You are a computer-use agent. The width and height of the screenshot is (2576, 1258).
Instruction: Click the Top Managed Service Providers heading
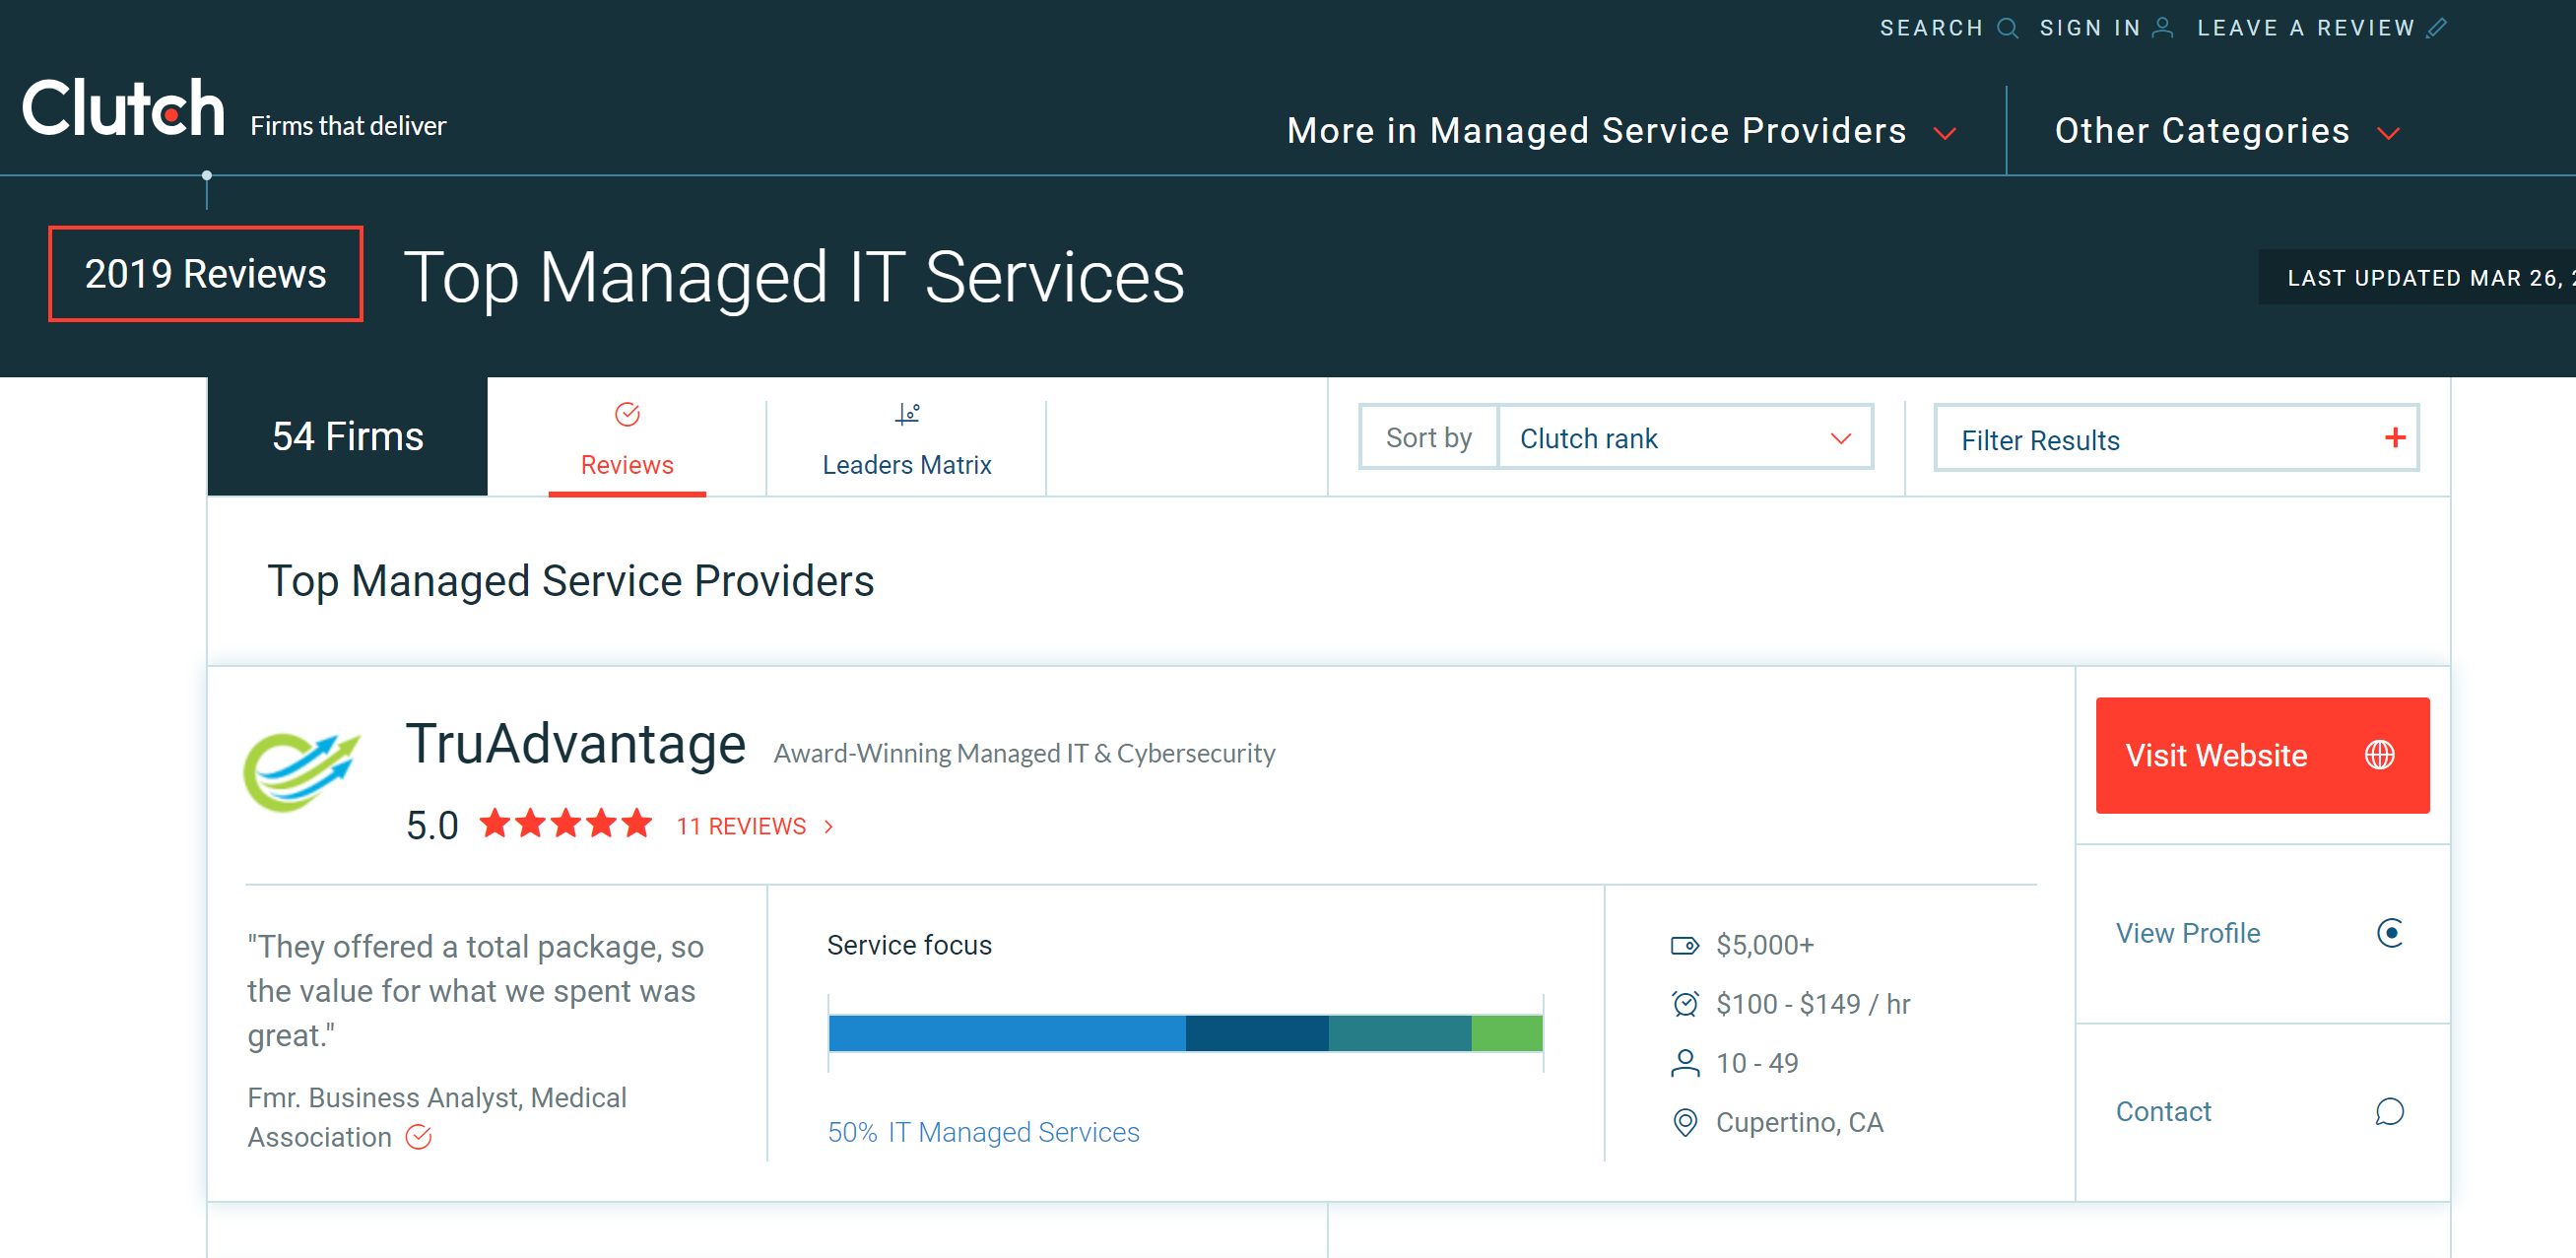point(571,581)
